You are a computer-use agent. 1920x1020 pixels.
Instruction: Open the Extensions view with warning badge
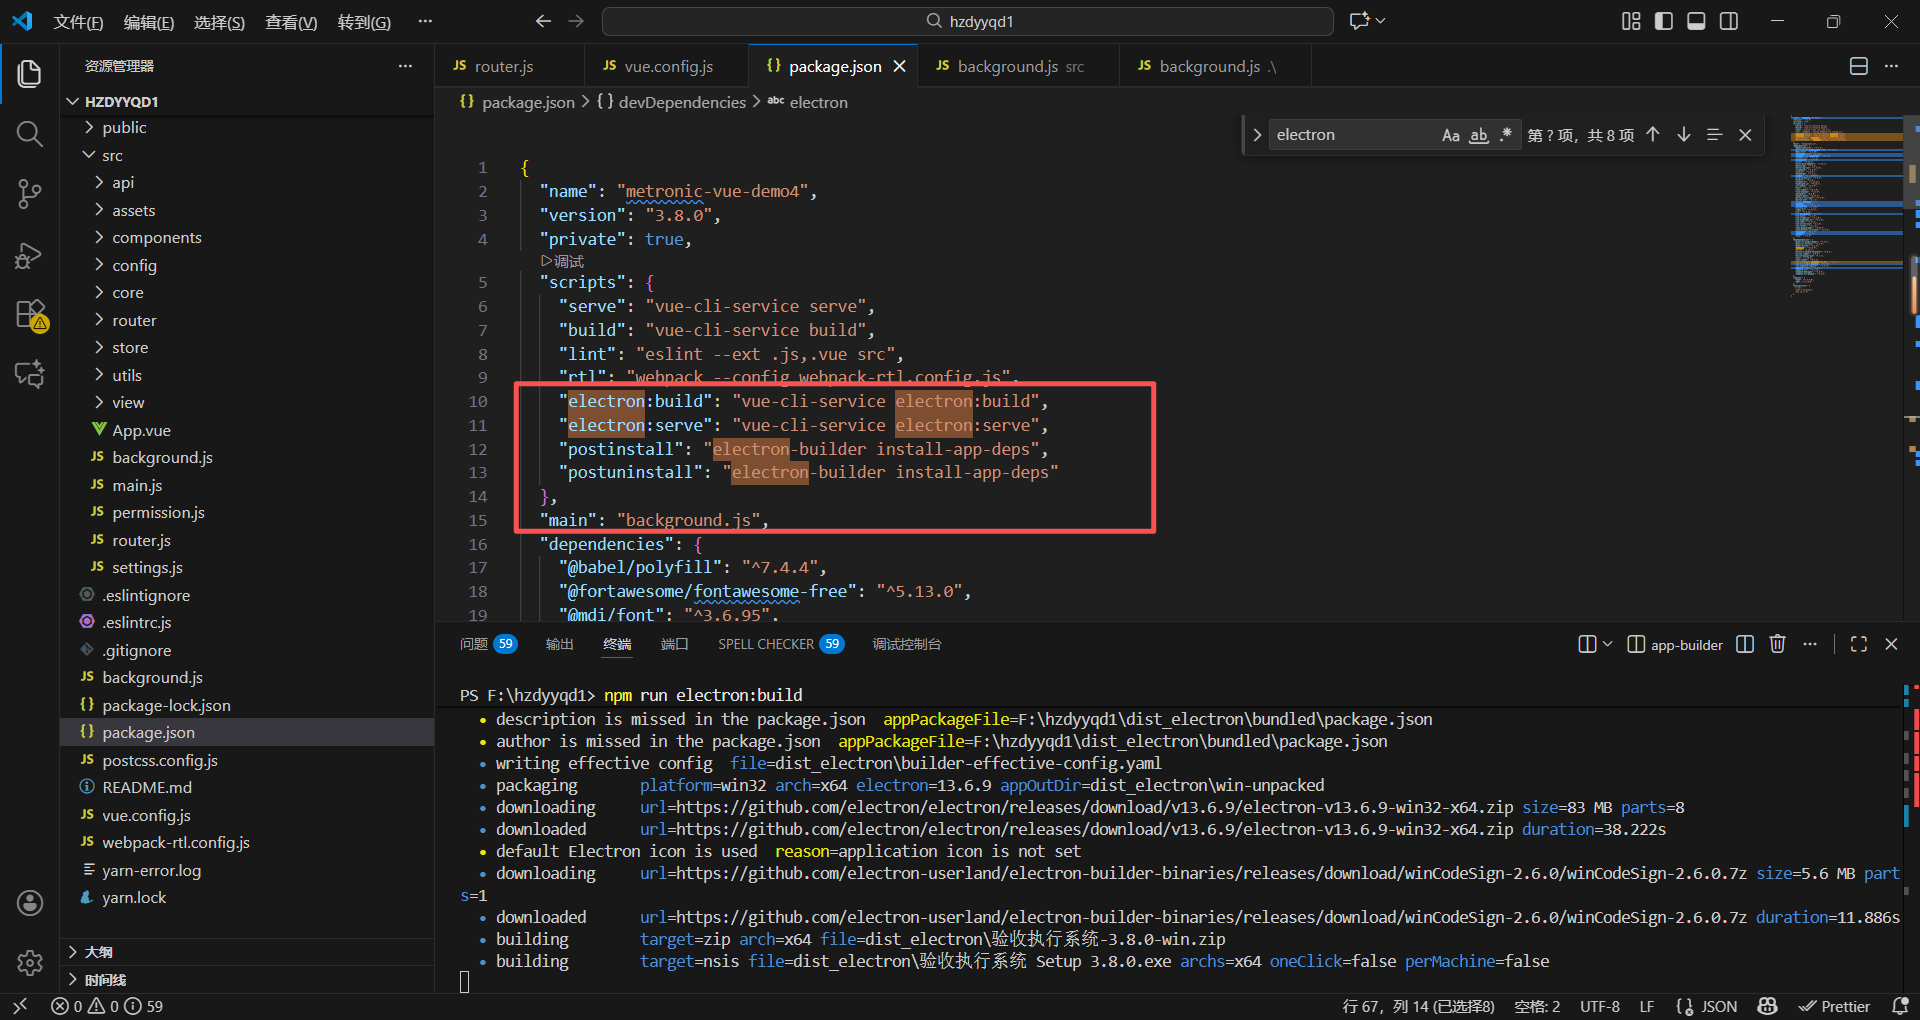(x=29, y=314)
